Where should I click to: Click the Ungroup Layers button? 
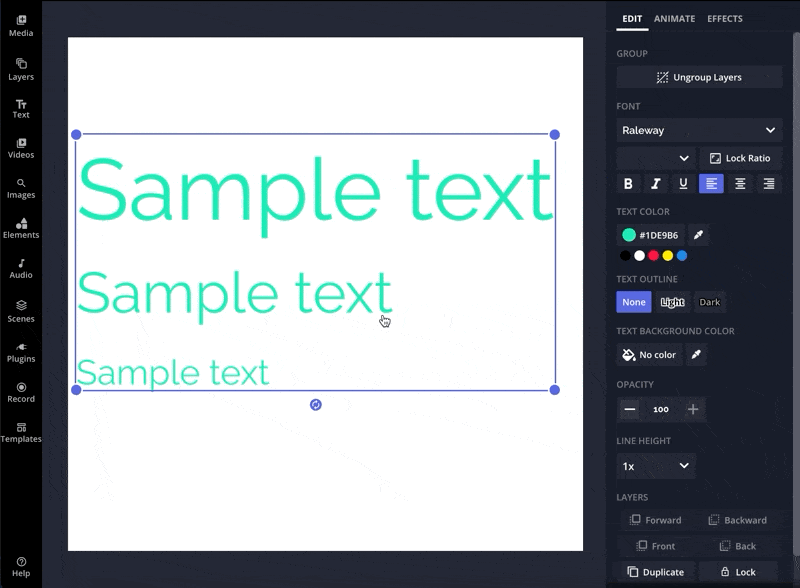tap(699, 77)
